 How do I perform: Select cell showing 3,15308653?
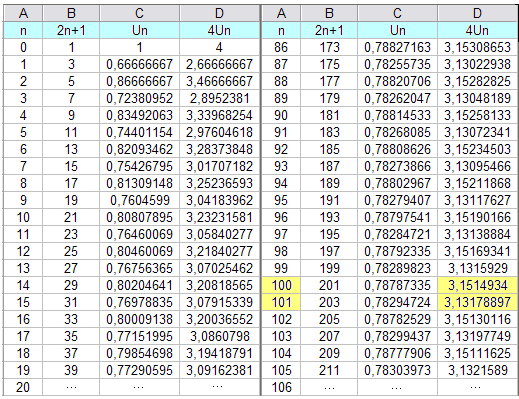[477, 47]
